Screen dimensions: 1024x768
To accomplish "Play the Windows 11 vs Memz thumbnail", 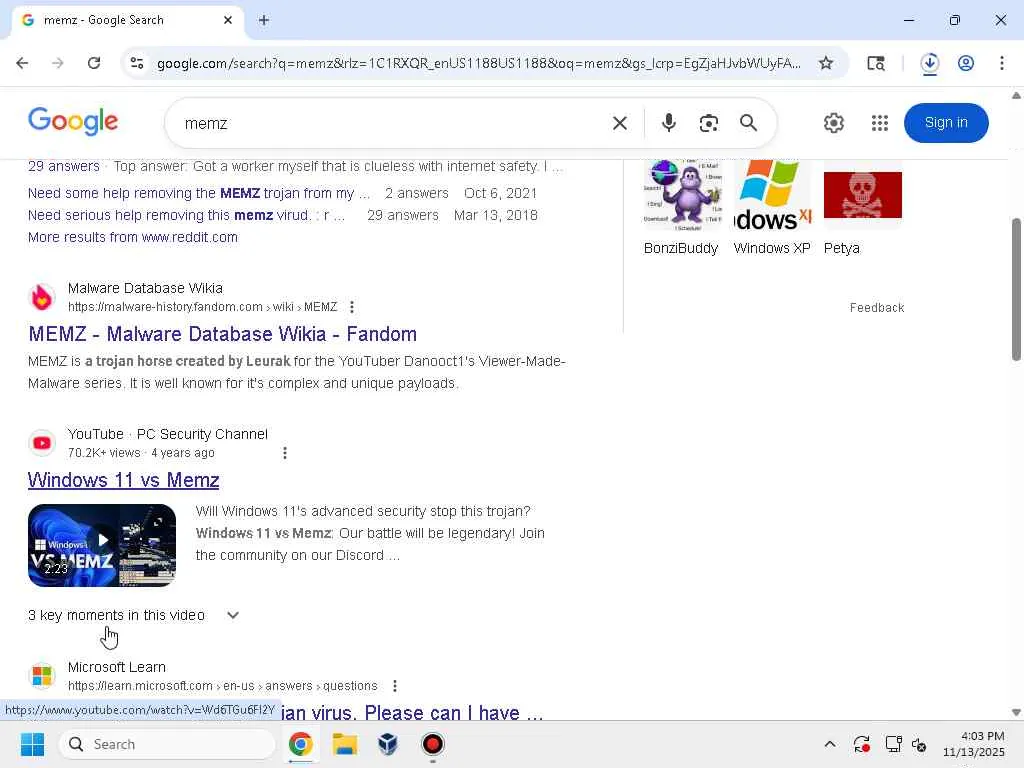I will 102,545.
